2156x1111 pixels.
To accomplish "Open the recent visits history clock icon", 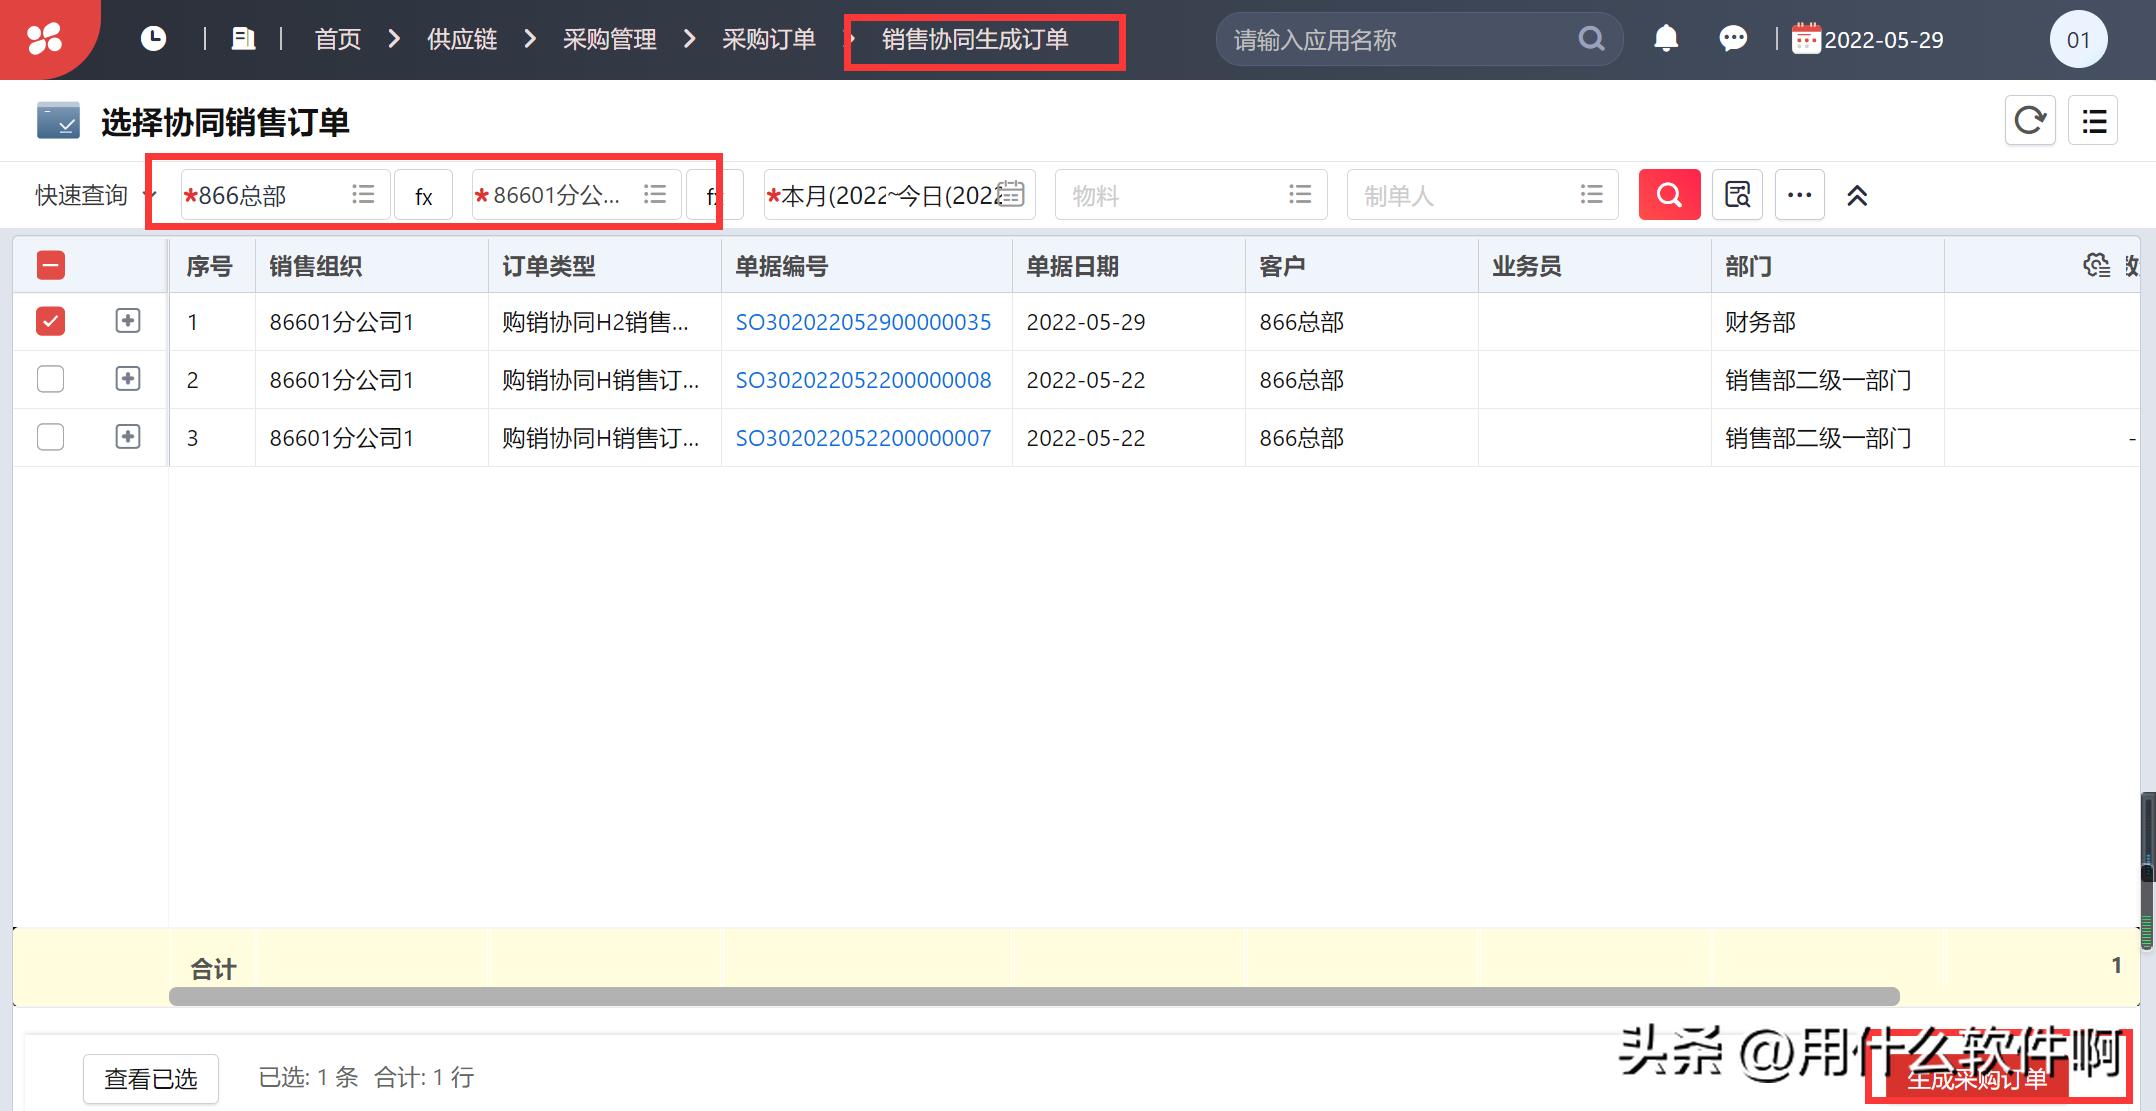I will 153,37.
